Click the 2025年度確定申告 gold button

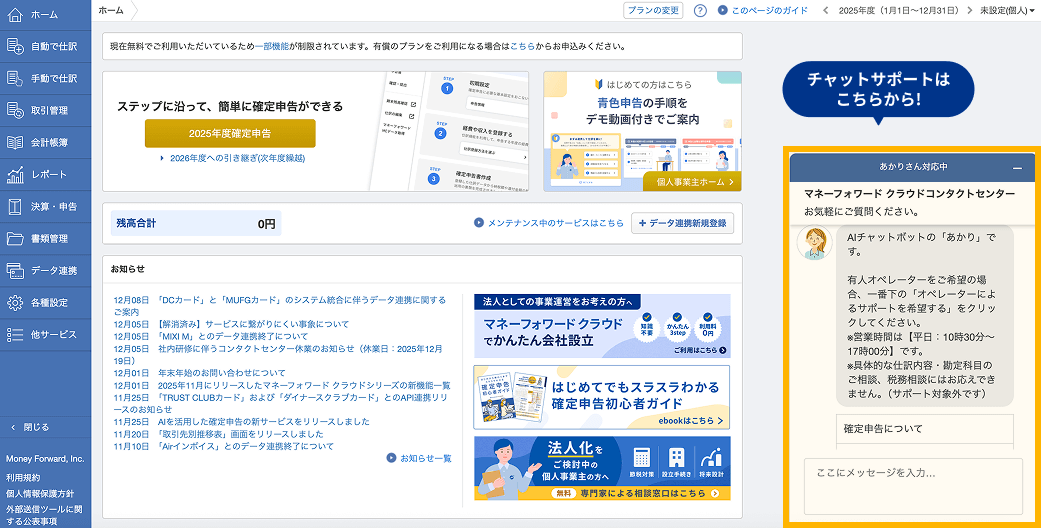point(230,133)
